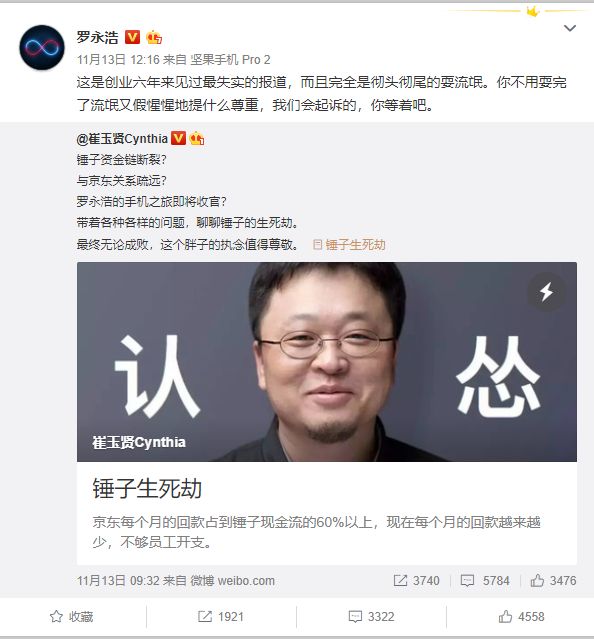Click the 坚果手机 Pro 2 source link
This screenshot has width=594, height=639.
230,60
